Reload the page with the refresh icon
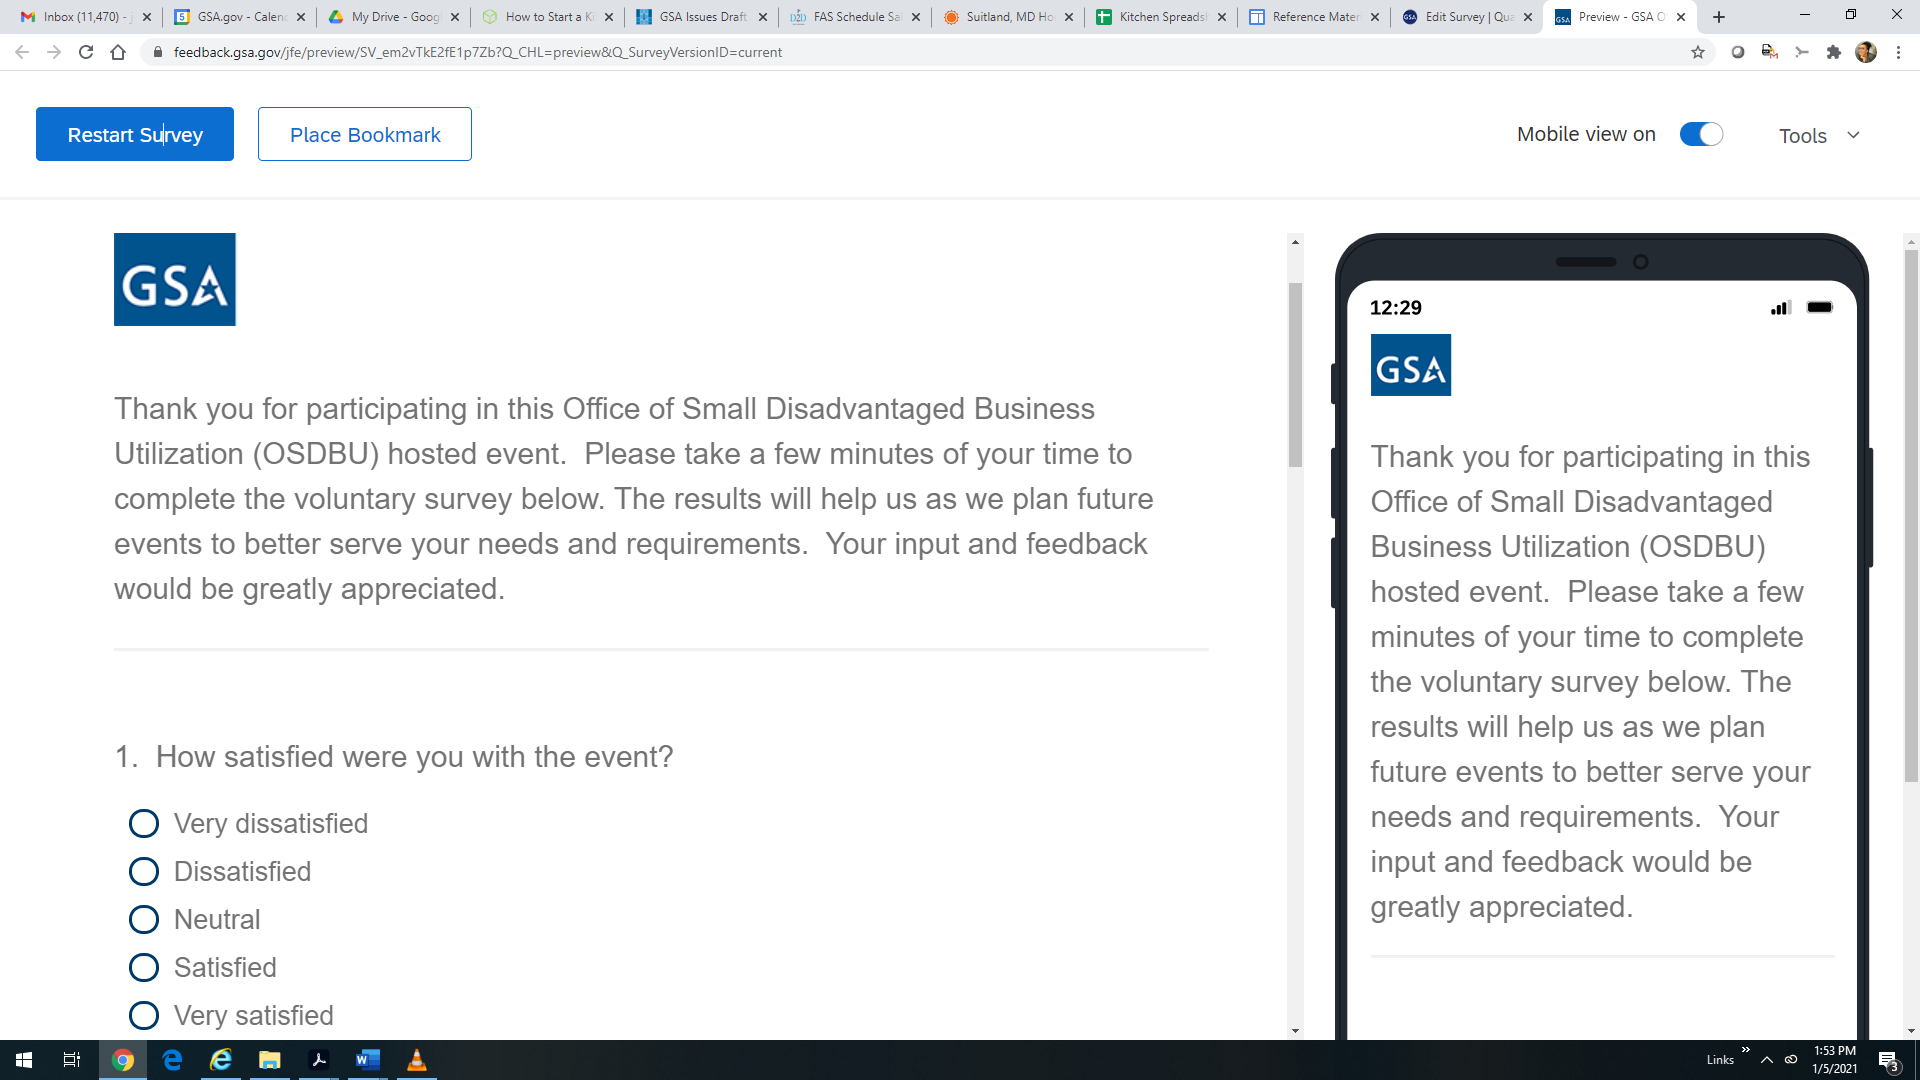1920x1080 pixels. [86, 52]
